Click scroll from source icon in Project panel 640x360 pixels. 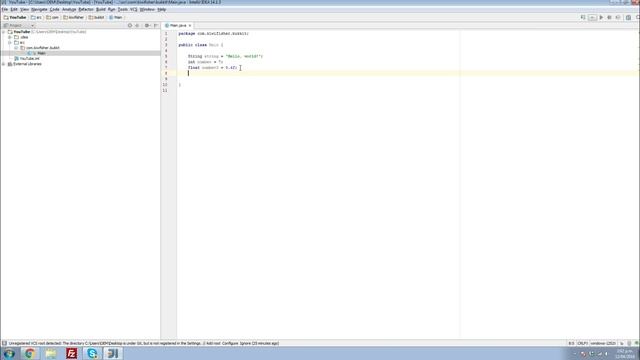tap(130, 25)
